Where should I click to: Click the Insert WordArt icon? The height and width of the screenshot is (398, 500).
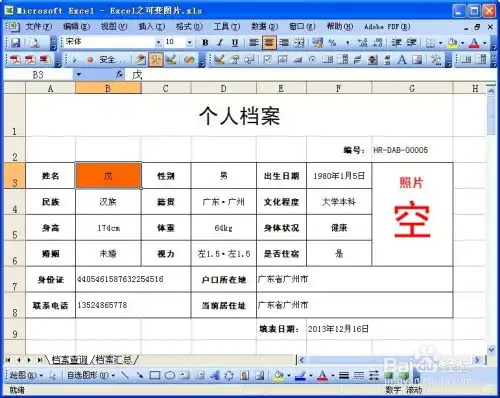[215, 376]
